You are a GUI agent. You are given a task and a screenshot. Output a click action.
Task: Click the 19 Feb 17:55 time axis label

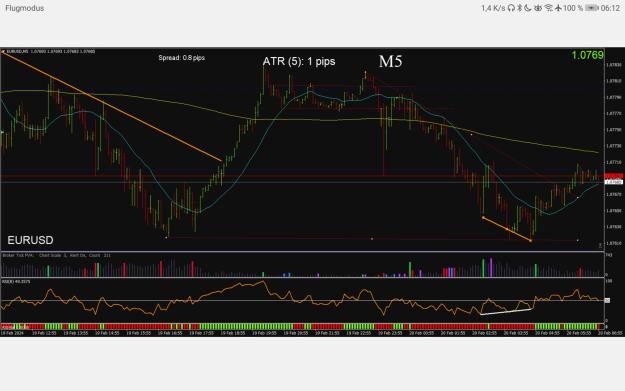[x=201, y=333]
